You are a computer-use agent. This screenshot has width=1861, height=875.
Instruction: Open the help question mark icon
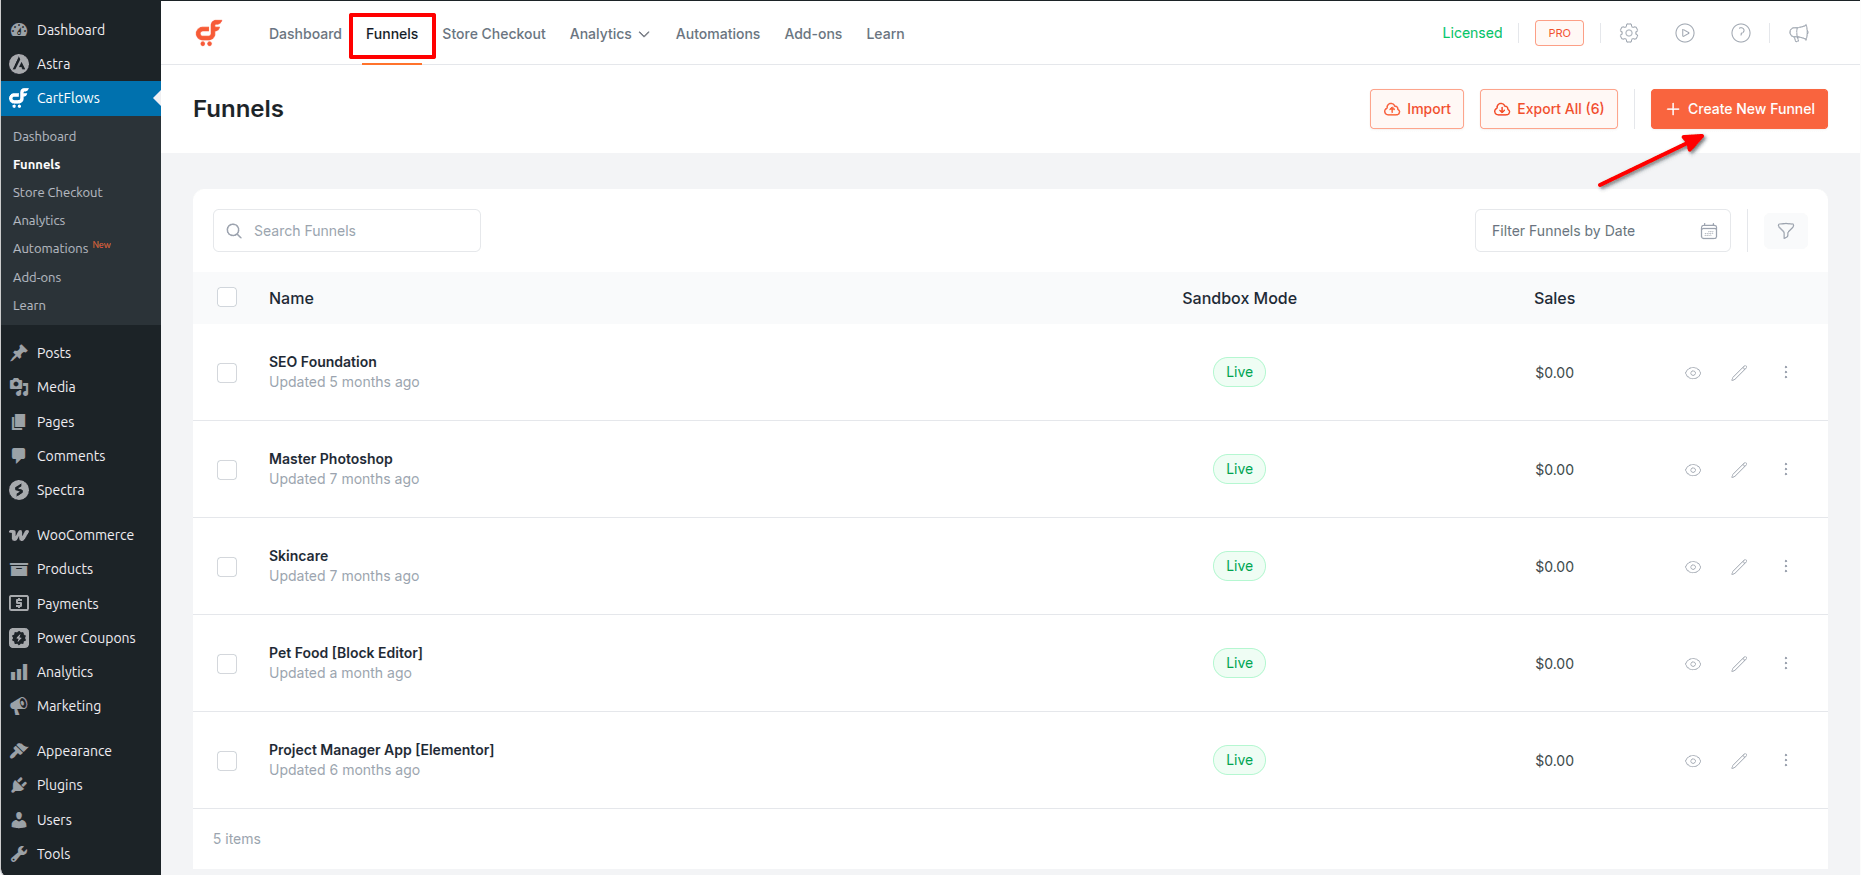(x=1741, y=33)
